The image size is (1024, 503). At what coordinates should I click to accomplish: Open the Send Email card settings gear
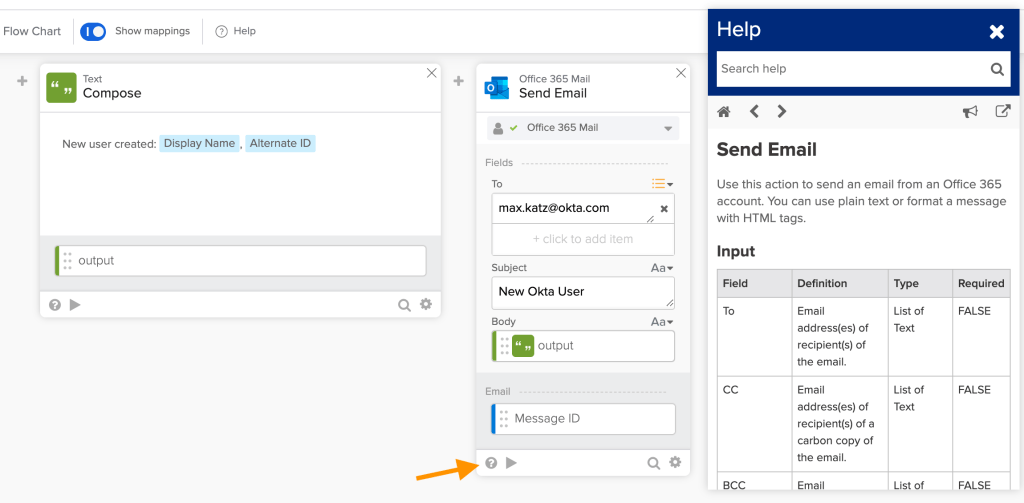675,463
